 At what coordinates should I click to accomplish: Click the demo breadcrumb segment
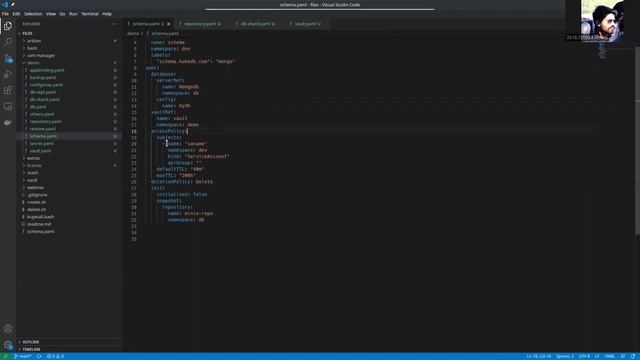tap(133, 33)
